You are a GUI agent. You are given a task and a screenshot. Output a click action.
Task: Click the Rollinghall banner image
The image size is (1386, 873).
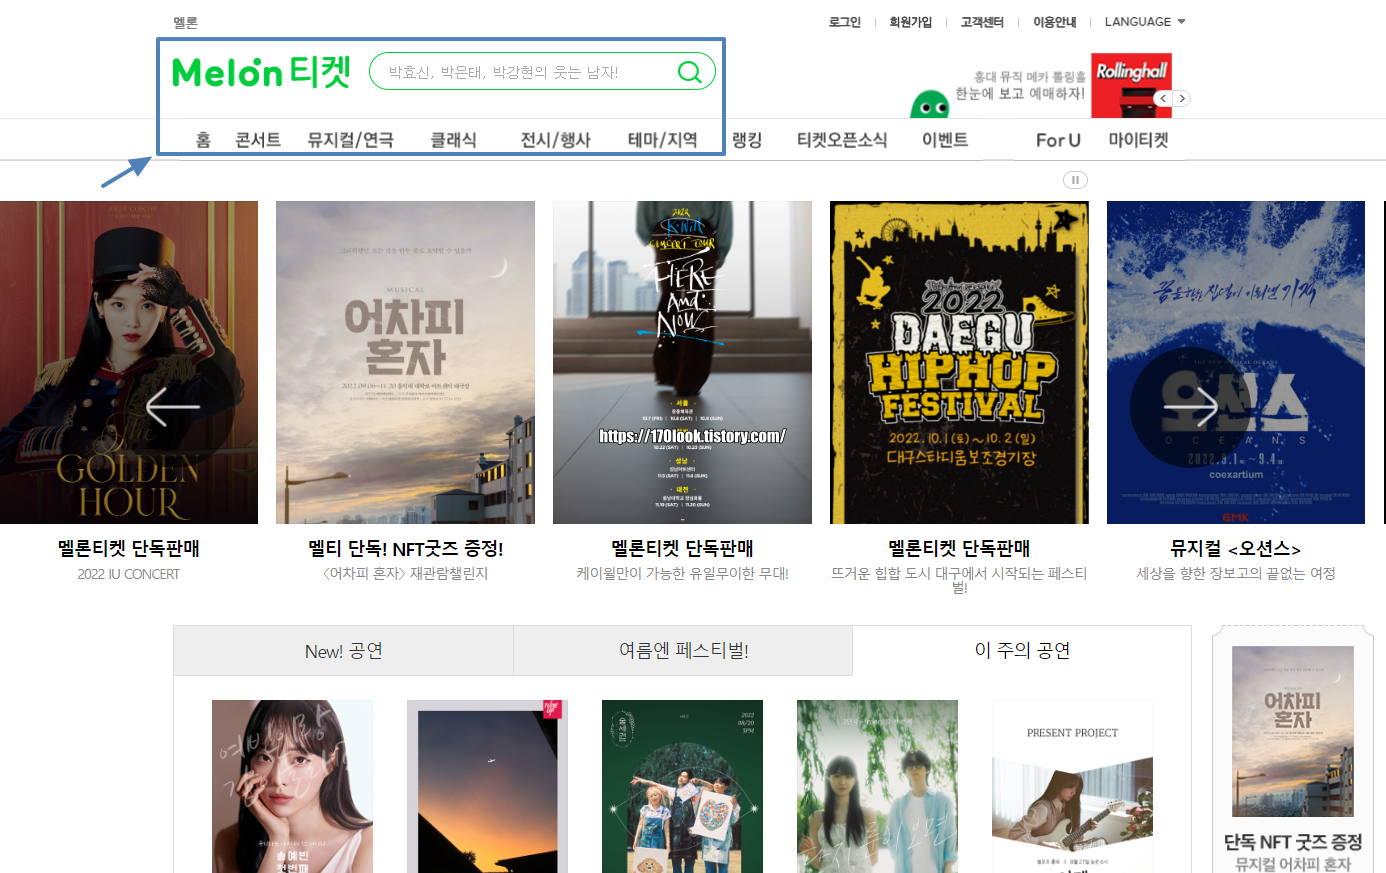(1131, 86)
